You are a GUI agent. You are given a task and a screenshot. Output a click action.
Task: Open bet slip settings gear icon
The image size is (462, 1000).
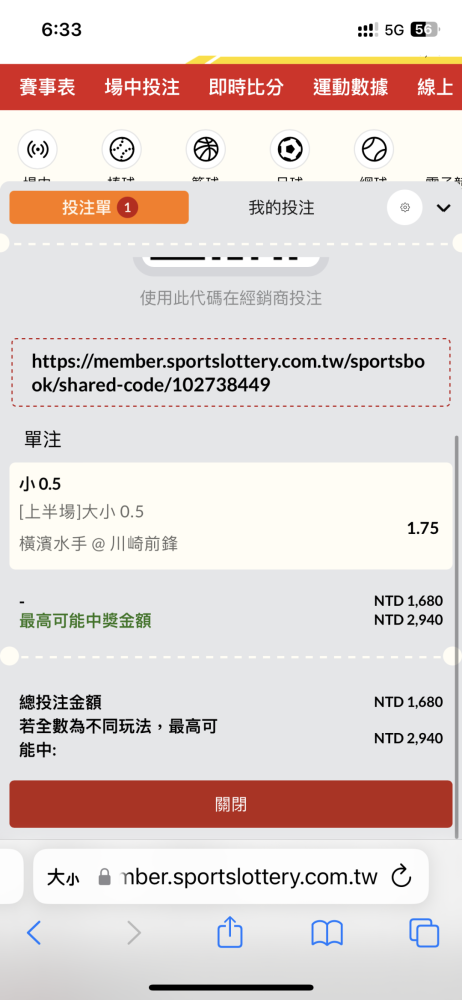[405, 207]
